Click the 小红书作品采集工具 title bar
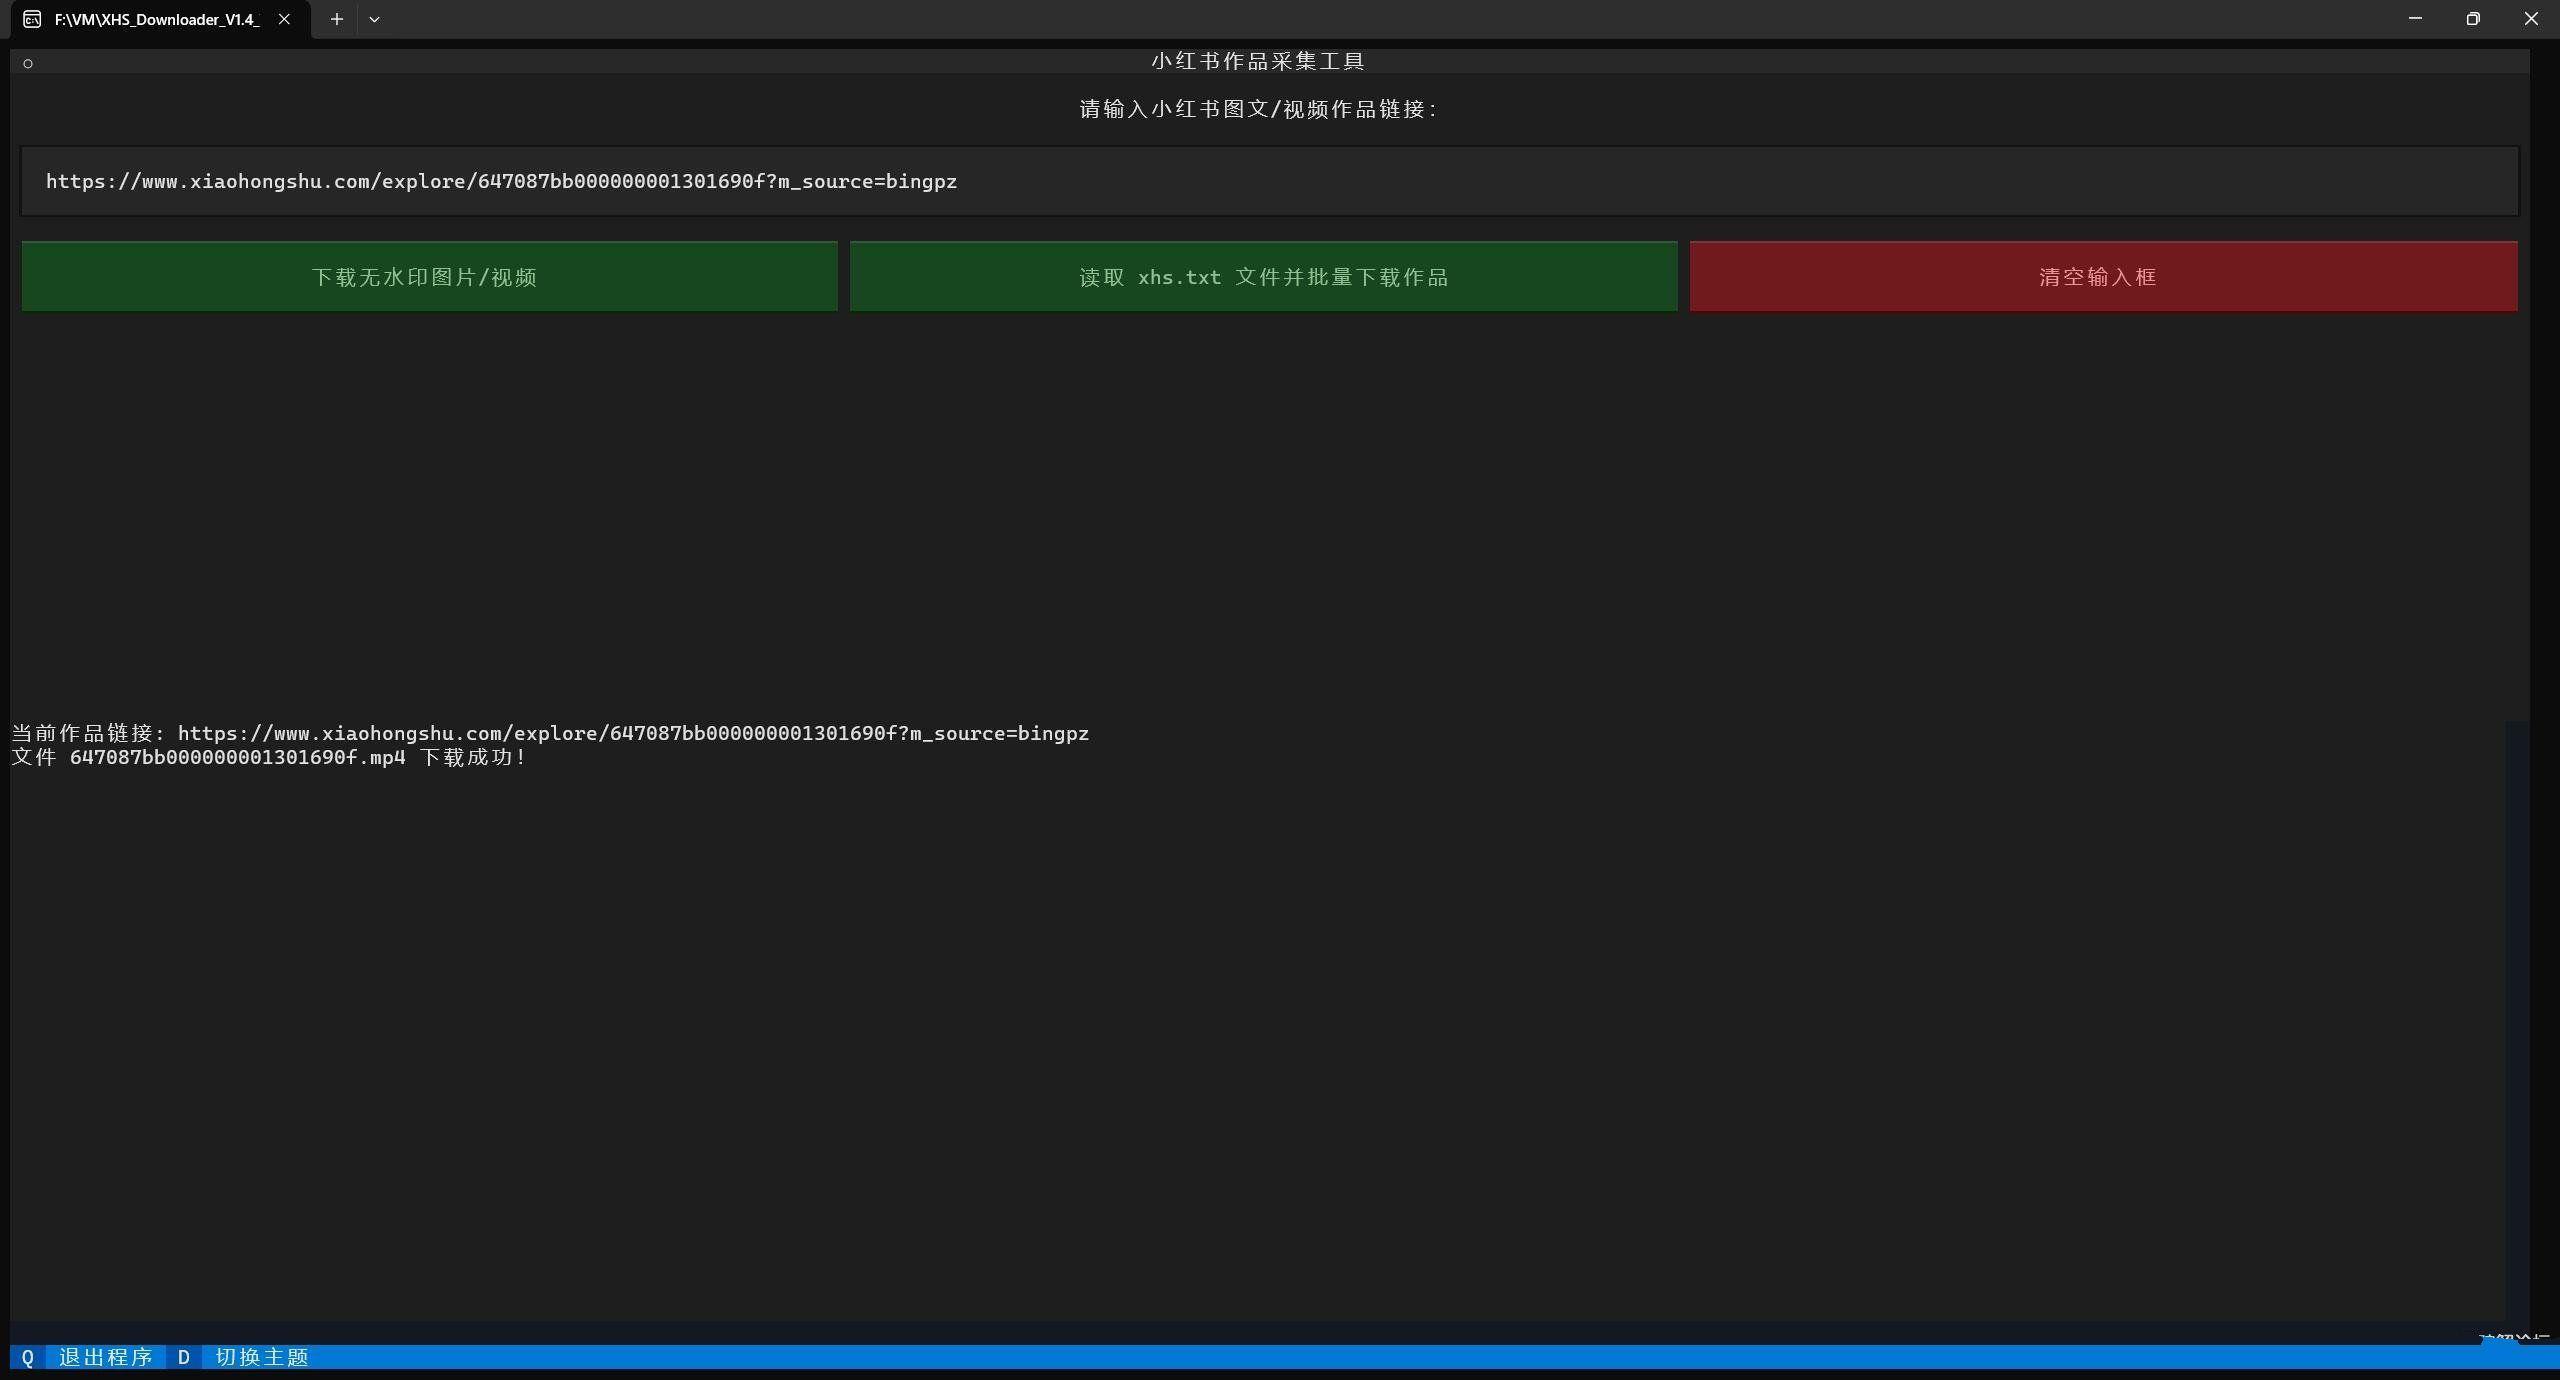This screenshot has height=1380, width=2560. tap(1258, 60)
